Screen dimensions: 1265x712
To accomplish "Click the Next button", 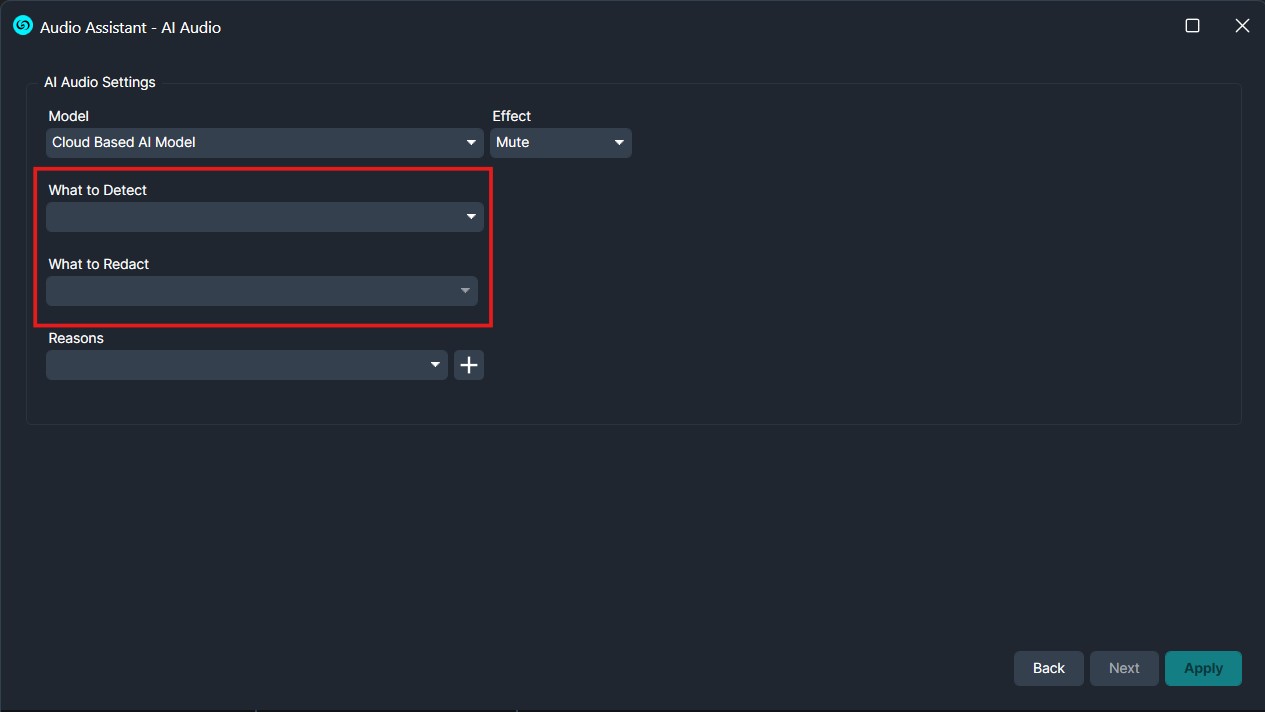I will (1124, 668).
